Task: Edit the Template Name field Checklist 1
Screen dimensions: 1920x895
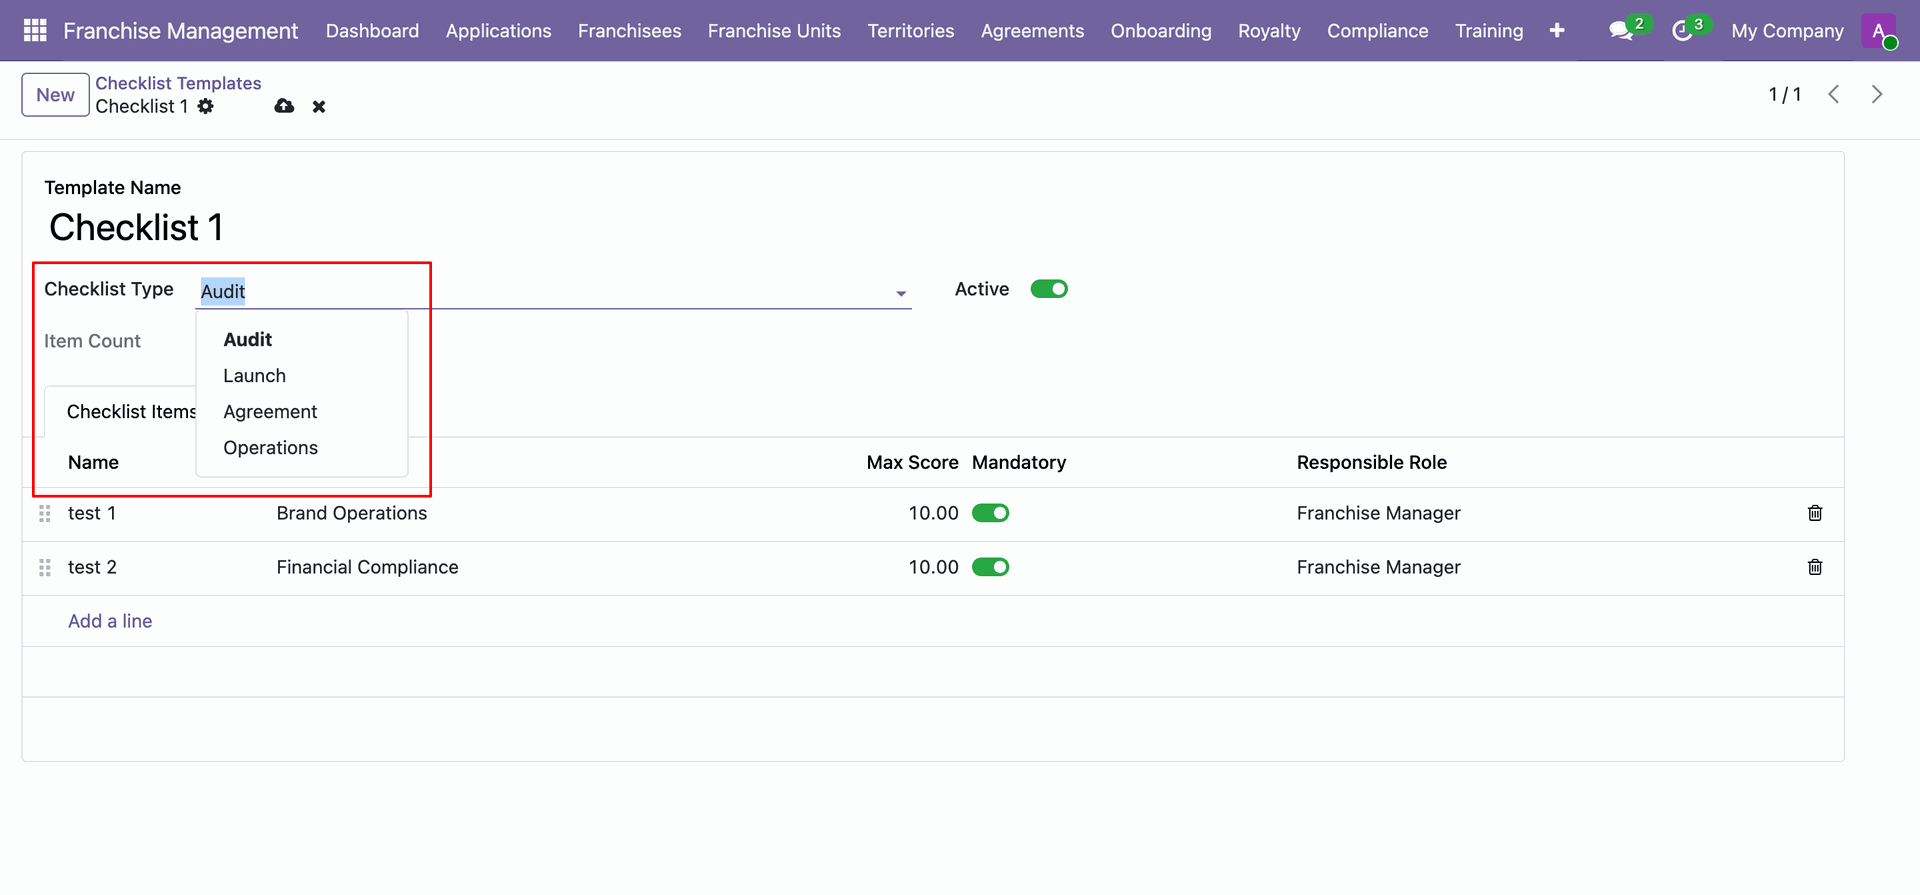Action: (x=136, y=228)
